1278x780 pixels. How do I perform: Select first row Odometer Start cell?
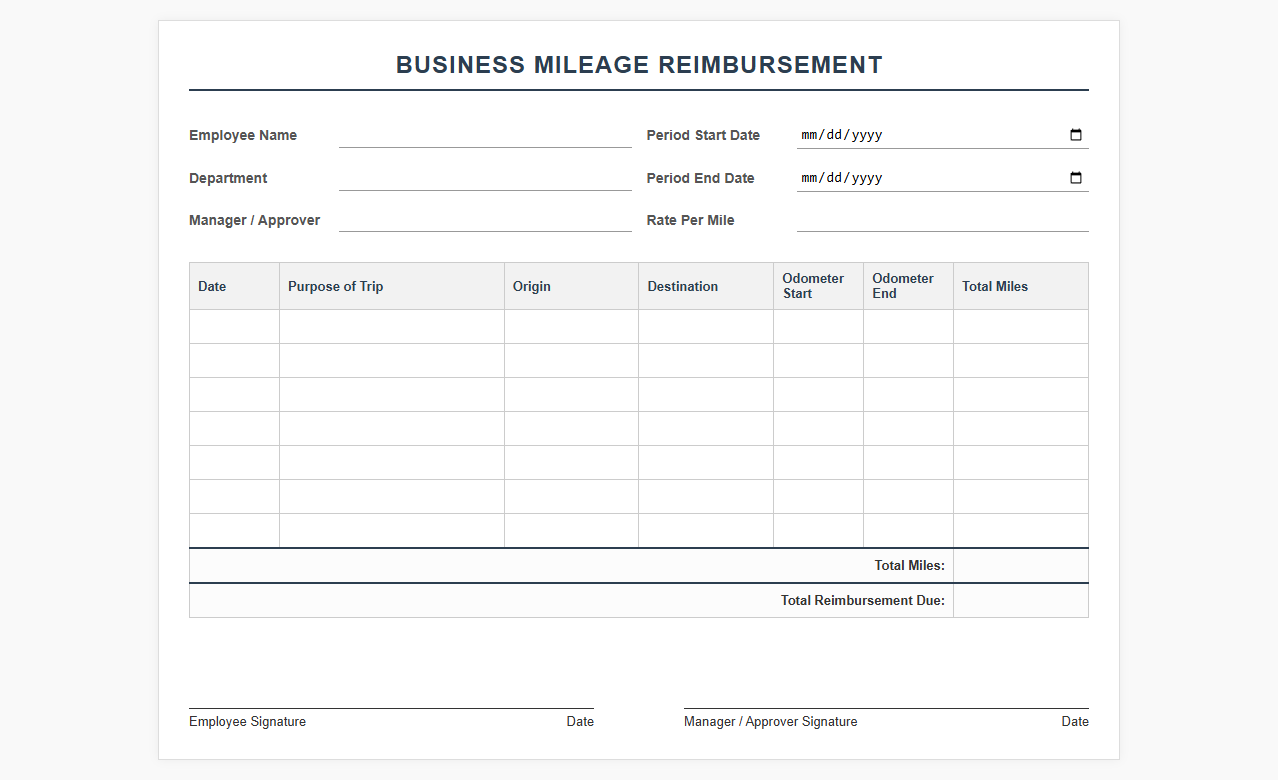pyautogui.click(x=818, y=327)
